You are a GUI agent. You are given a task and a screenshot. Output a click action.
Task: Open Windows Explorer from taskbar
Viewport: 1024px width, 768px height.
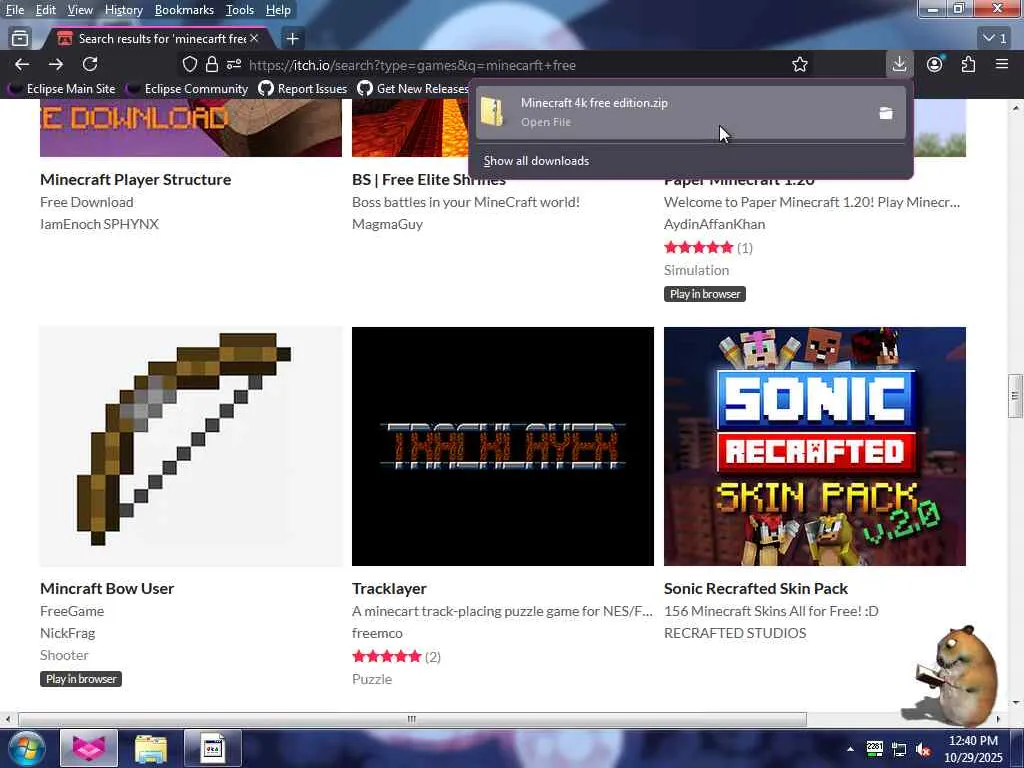click(x=151, y=748)
